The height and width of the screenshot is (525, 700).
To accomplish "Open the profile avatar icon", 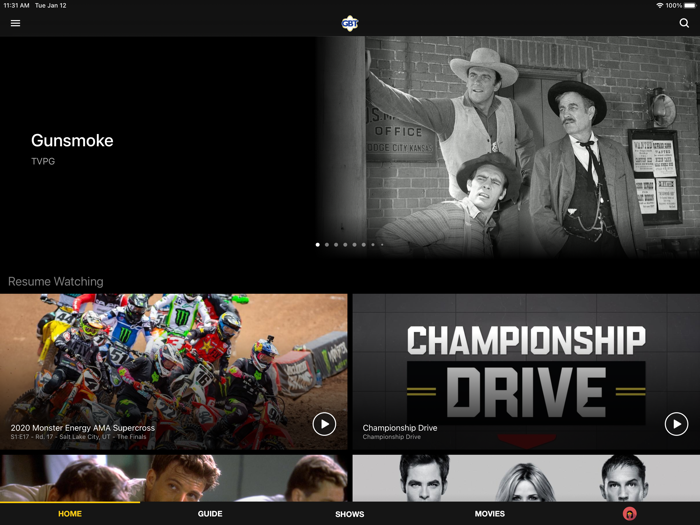I will [x=629, y=514].
